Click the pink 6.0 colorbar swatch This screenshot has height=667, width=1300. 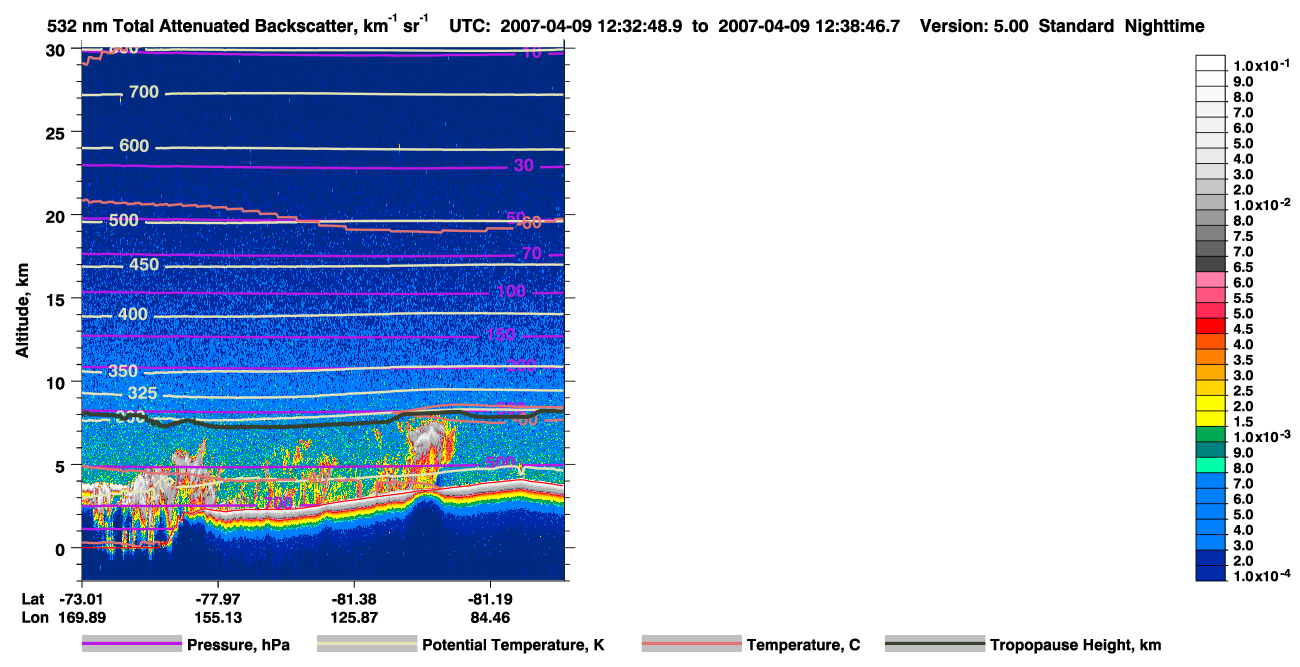click(x=1210, y=279)
